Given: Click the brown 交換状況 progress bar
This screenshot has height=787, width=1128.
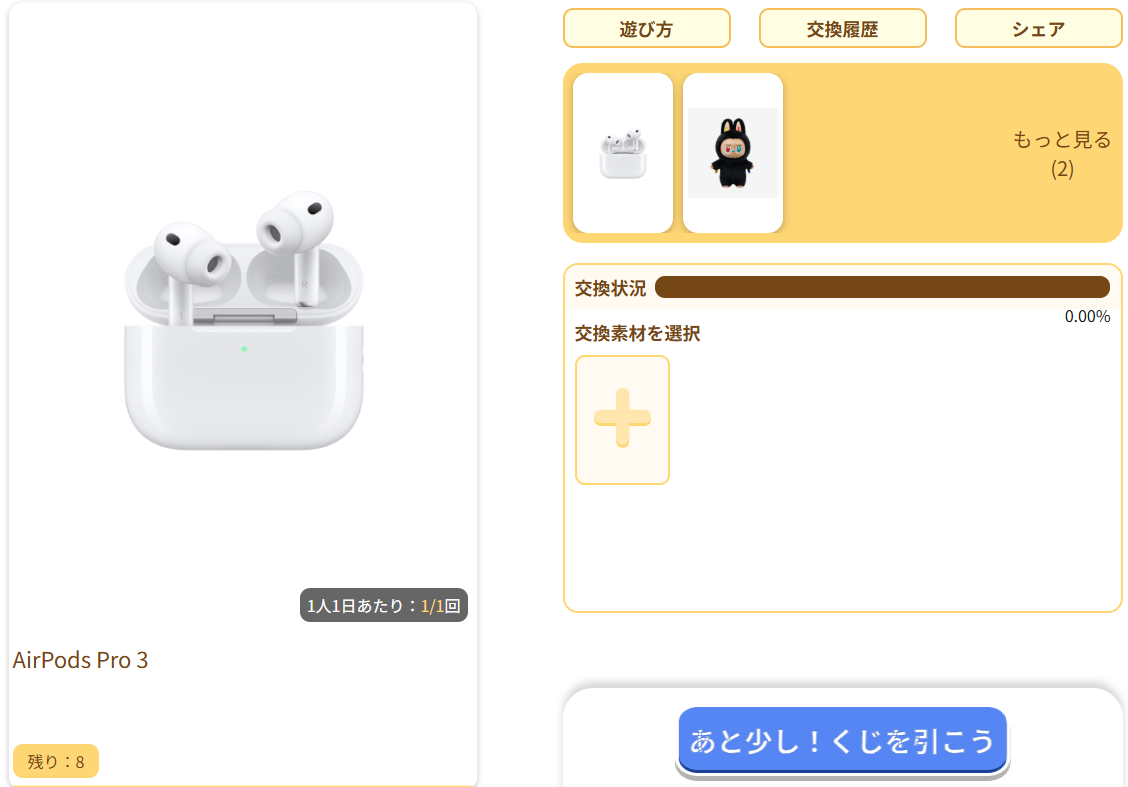Looking at the screenshot, I should tap(882, 287).
